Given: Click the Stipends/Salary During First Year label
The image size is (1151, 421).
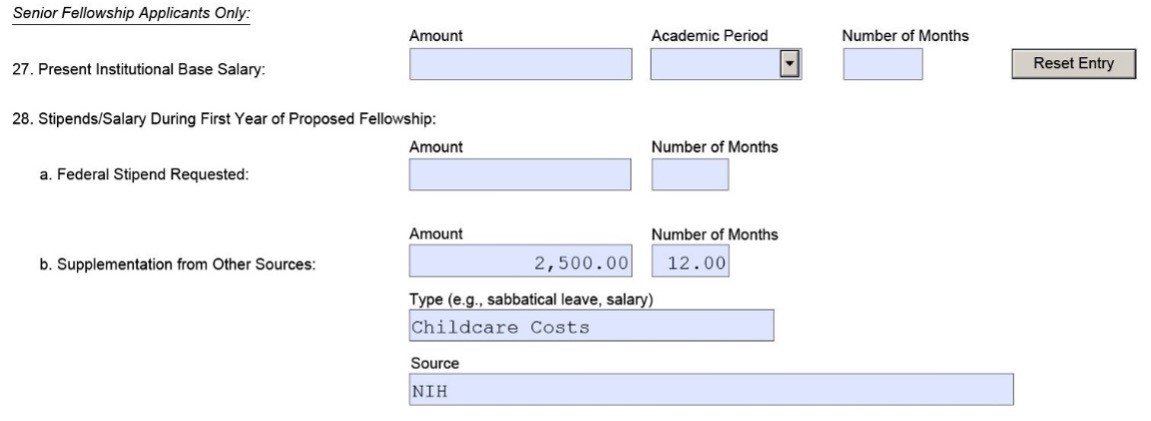Looking at the screenshot, I should click(x=225, y=120).
